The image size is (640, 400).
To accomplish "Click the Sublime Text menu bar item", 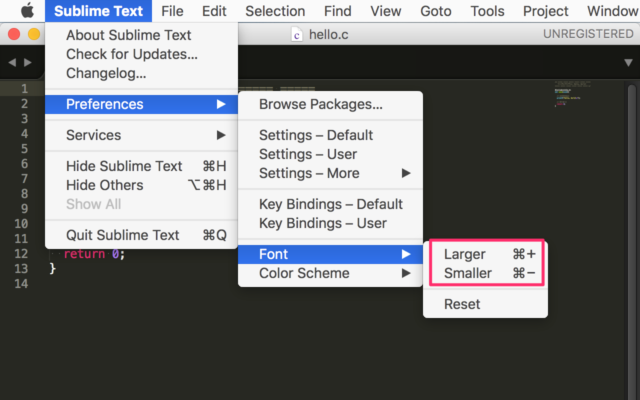I will pyautogui.click(x=98, y=11).
